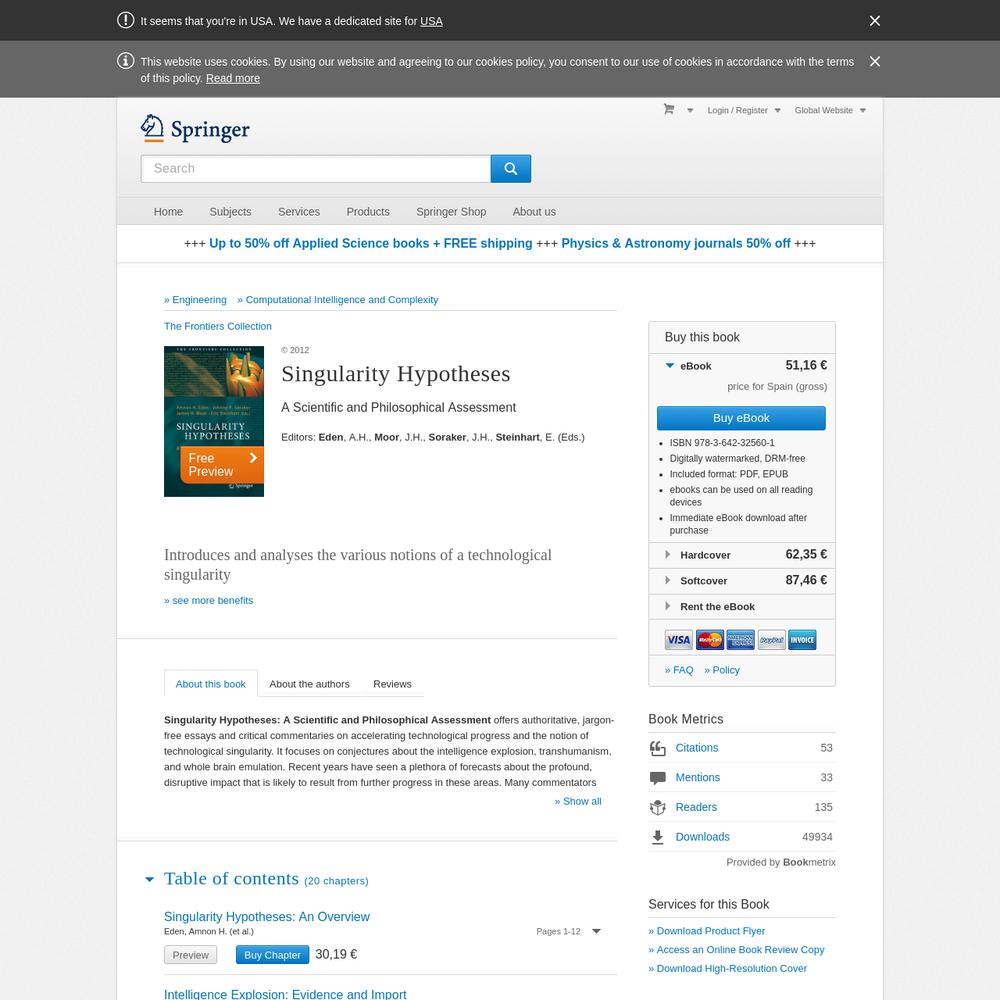Screen dimensions: 1000x1000
Task: Click the Buy eBook button
Action: click(x=741, y=418)
